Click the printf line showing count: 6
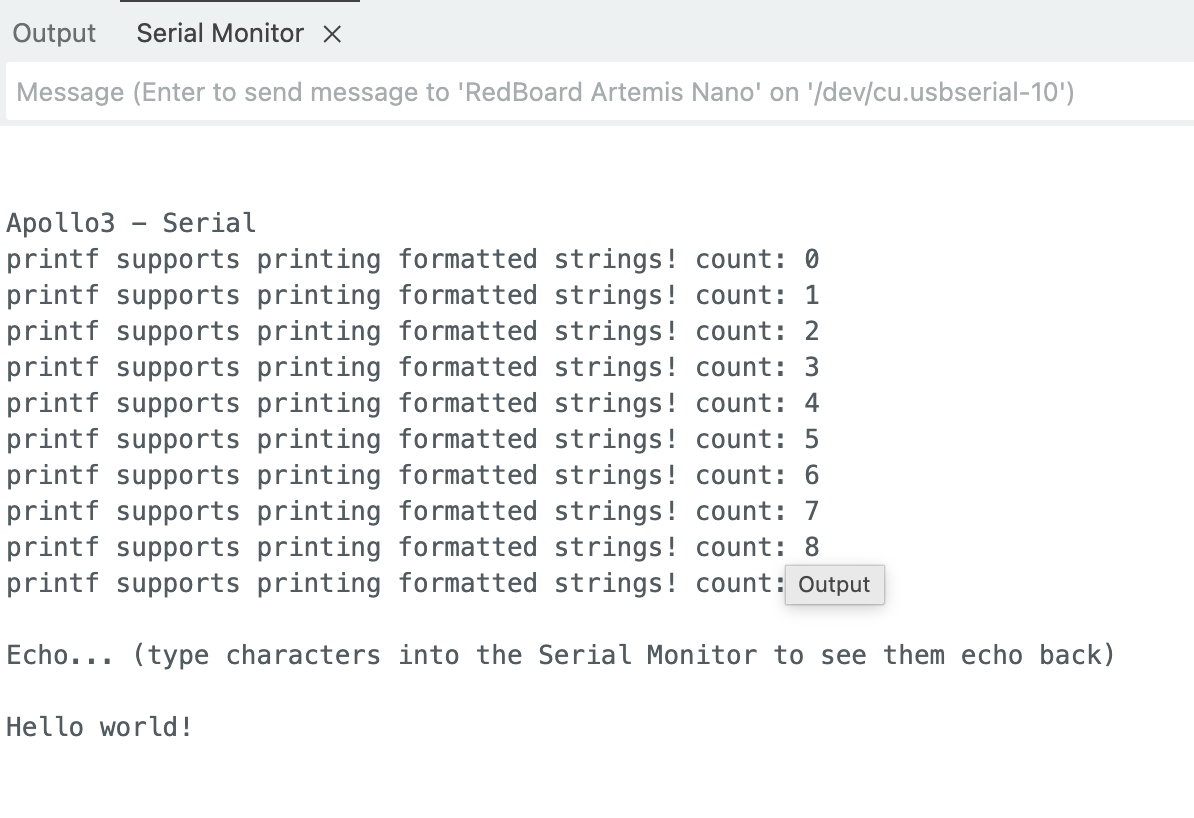 tap(411, 475)
